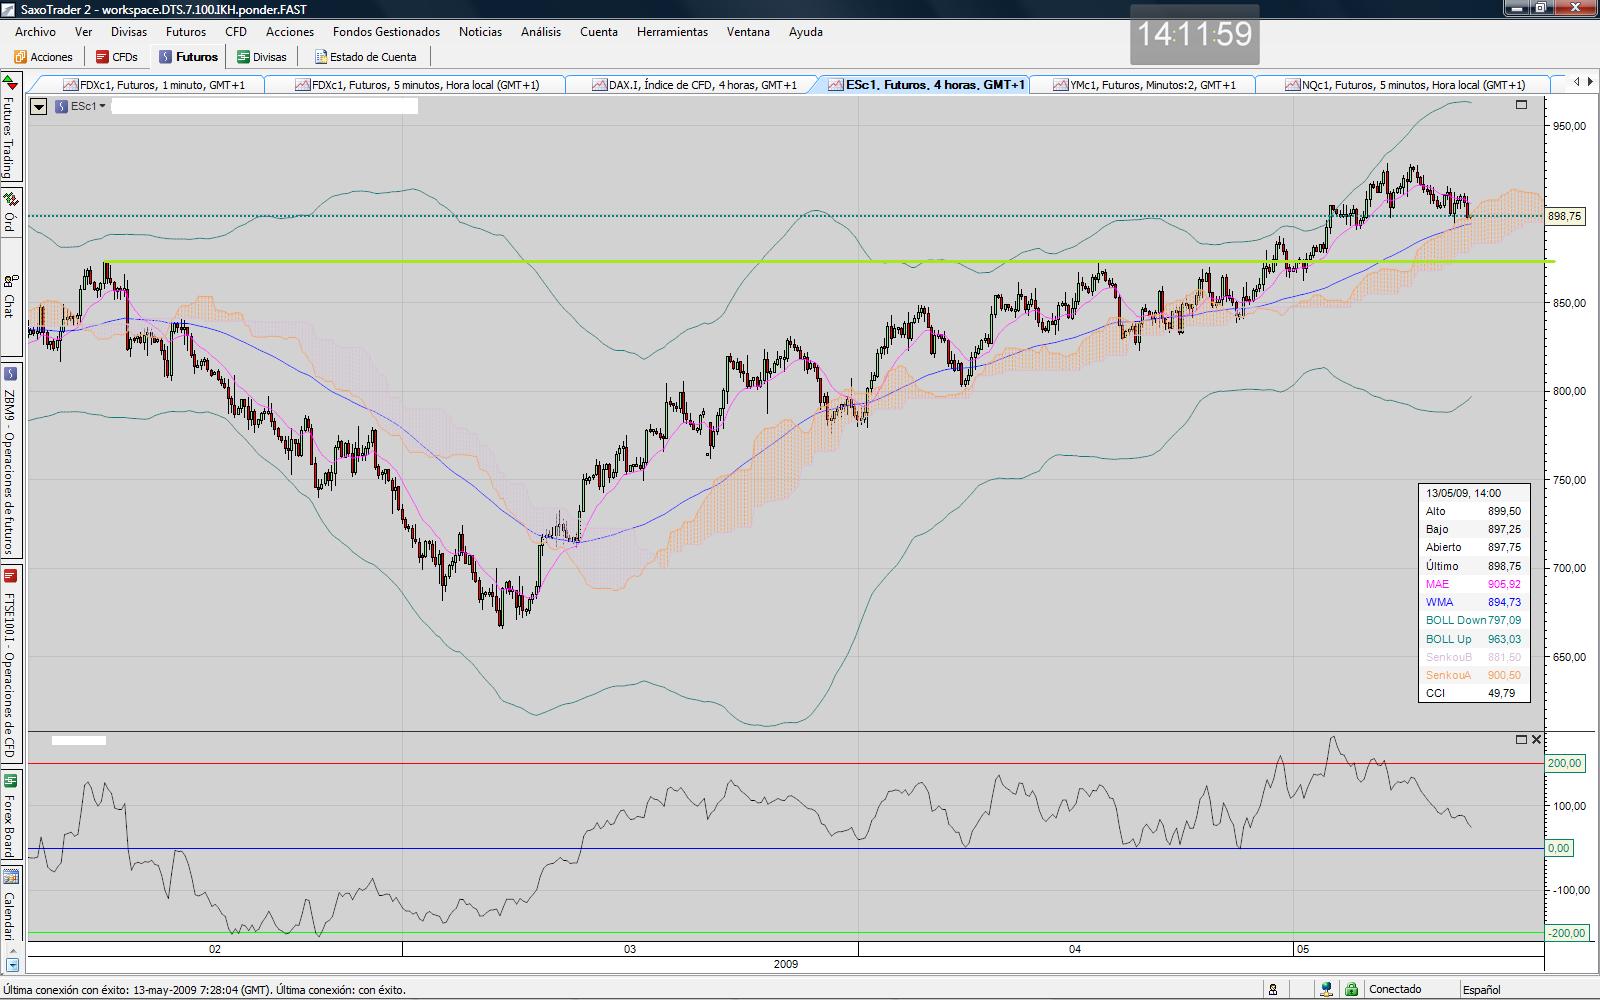The width and height of the screenshot is (1600, 1000).
Task: Expand the side panel overflow arrow
Action: click(12, 965)
